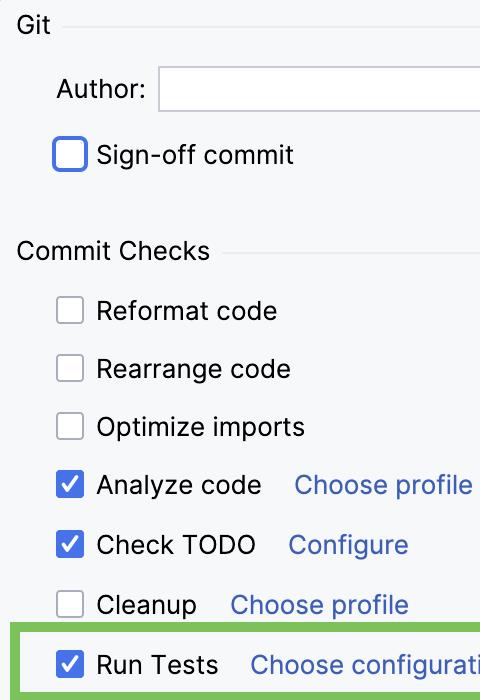
Task: Click the 'Rearrange code' label text
Action: click(x=193, y=370)
